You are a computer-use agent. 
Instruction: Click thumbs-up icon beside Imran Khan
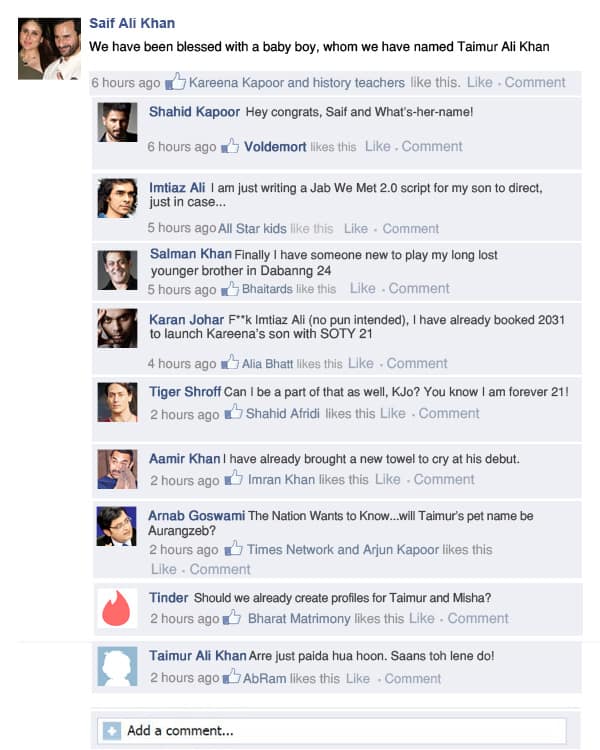tap(233, 478)
